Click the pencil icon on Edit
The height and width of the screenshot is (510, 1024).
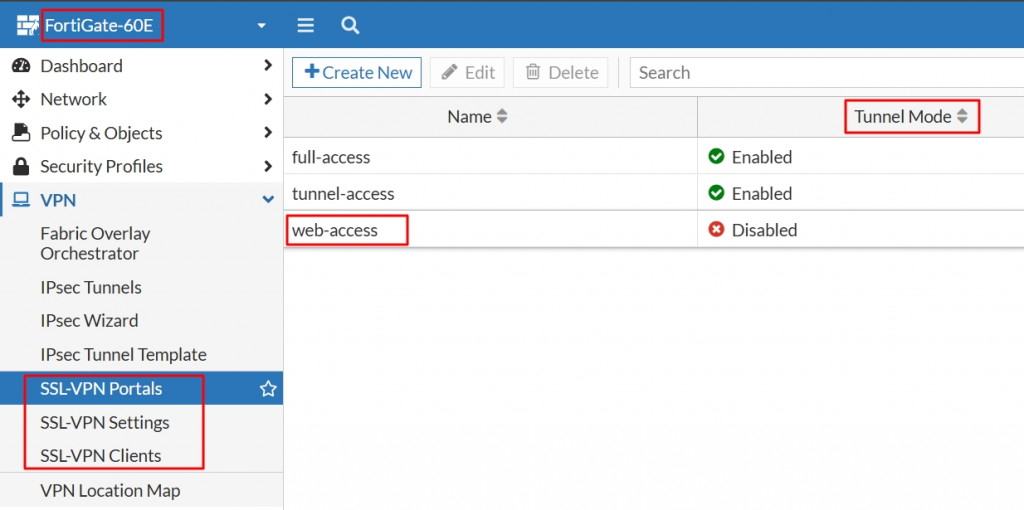(x=449, y=72)
